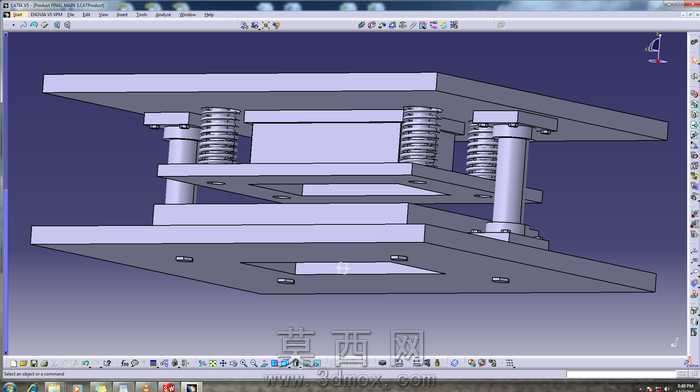The height and width of the screenshot is (392, 700).
Task: Select the Coincidence Constraint tool
Action: click(x=361, y=25)
